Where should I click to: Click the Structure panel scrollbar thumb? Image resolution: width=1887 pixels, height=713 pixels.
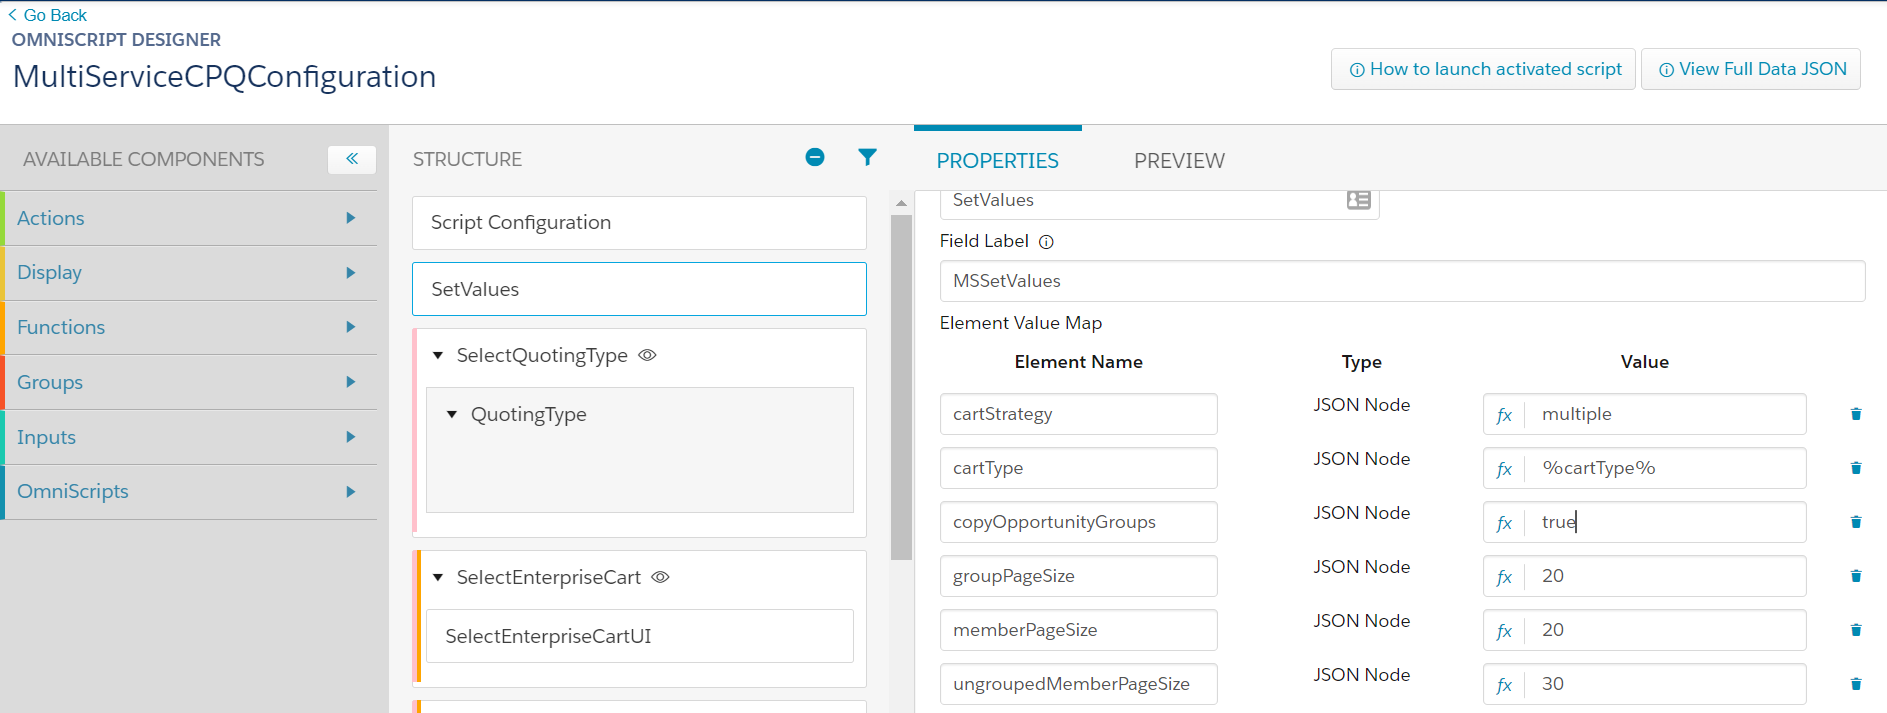tap(901, 387)
